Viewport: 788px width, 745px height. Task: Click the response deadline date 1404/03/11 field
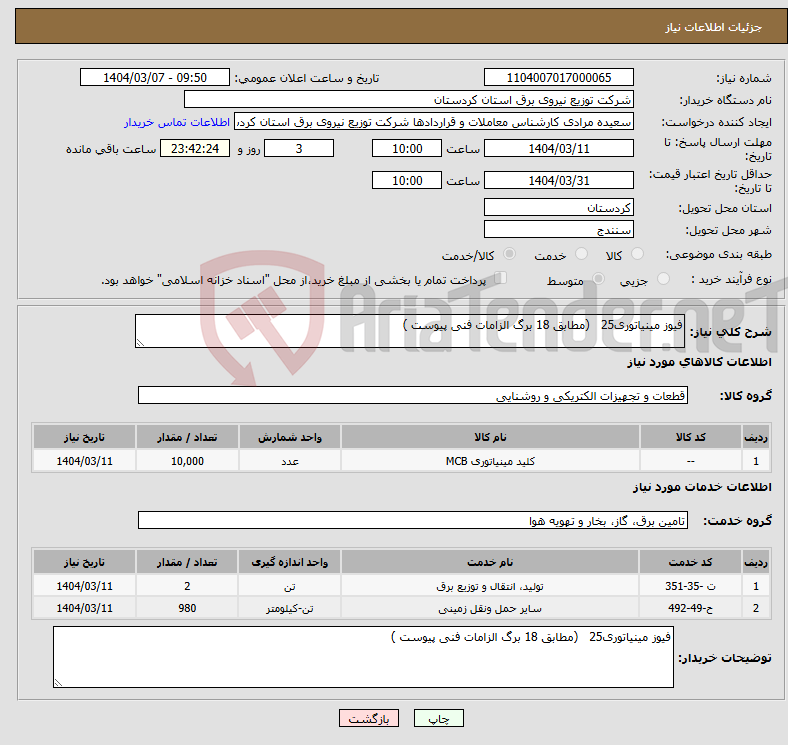pyautogui.click(x=558, y=148)
